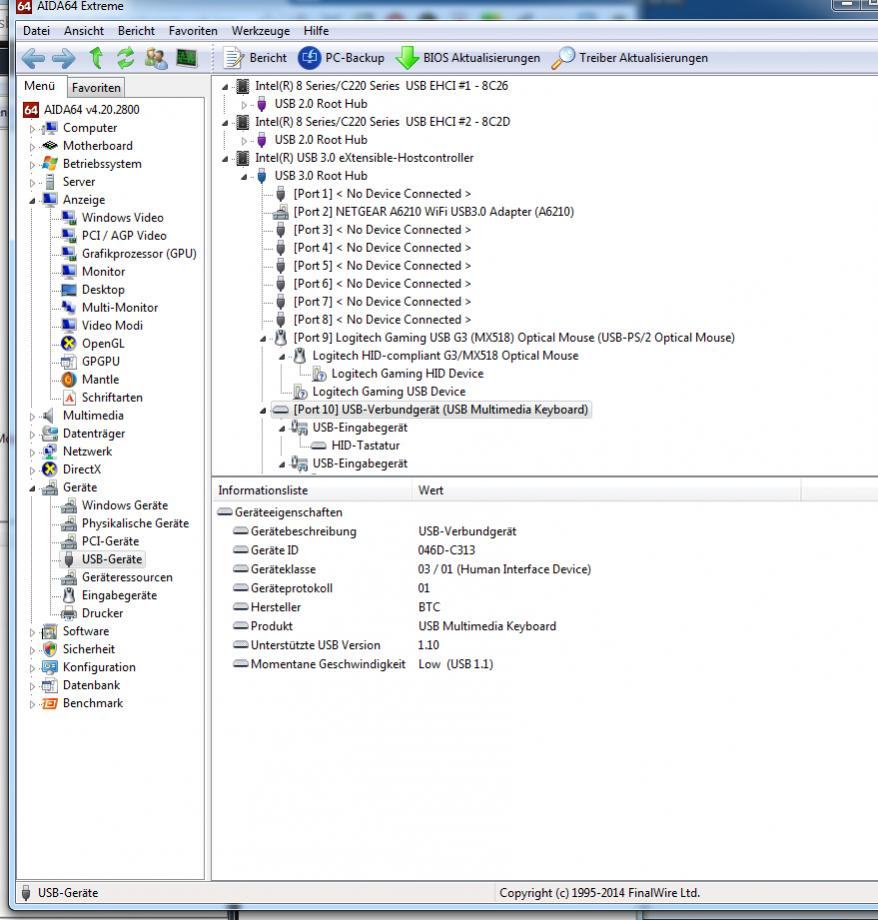Screen dimensions: 878x920
Task: Collapse the Port 10 USB-Verbundgerät node
Action: coord(263,411)
